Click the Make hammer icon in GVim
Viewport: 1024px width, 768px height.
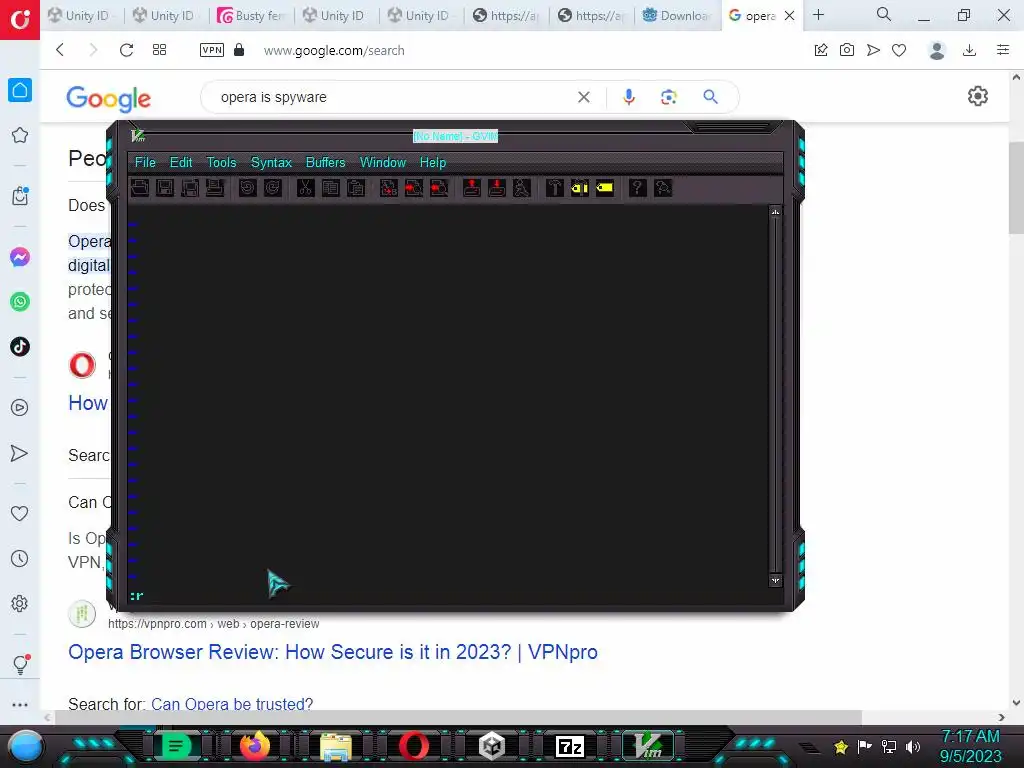pos(554,188)
